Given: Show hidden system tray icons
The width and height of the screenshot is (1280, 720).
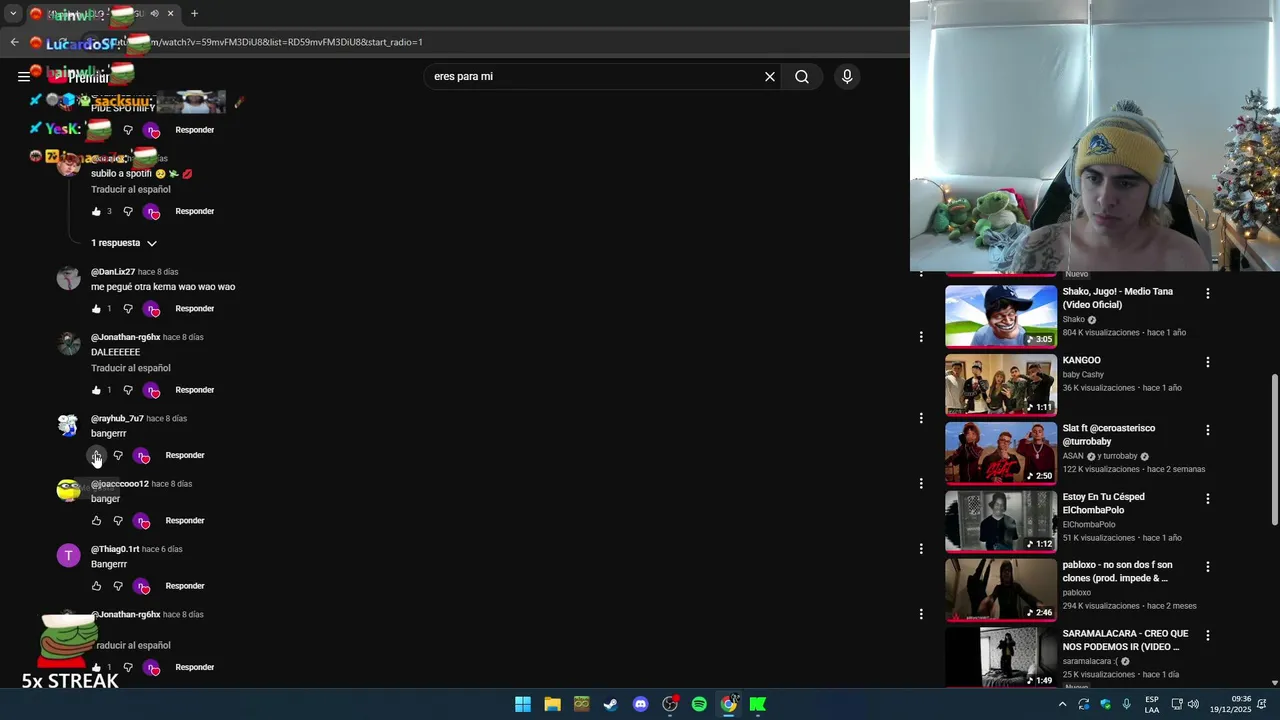Looking at the screenshot, I should (1062, 704).
